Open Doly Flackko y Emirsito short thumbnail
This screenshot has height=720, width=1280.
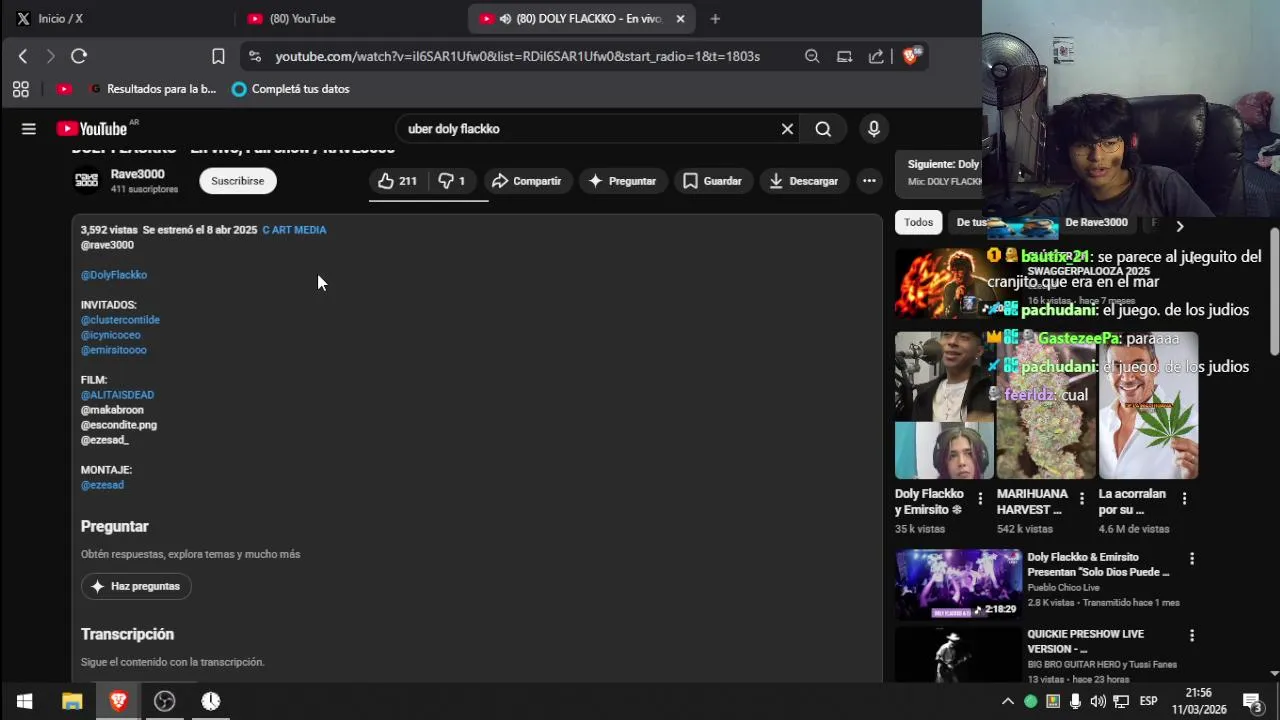point(944,406)
